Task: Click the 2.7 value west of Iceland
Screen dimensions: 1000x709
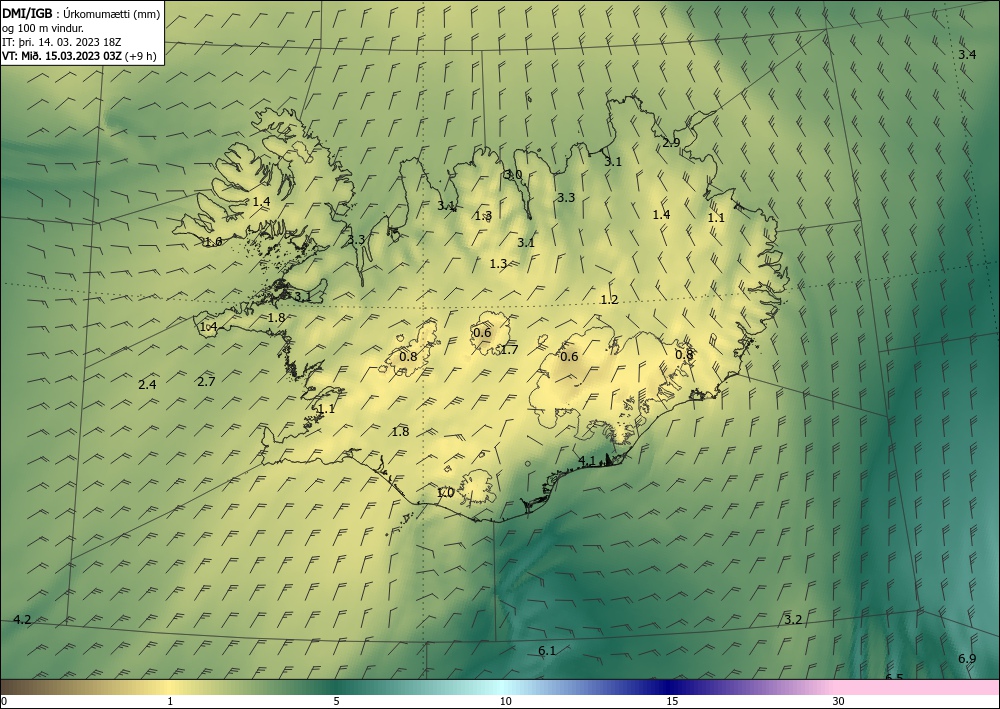Action: (x=206, y=382)
